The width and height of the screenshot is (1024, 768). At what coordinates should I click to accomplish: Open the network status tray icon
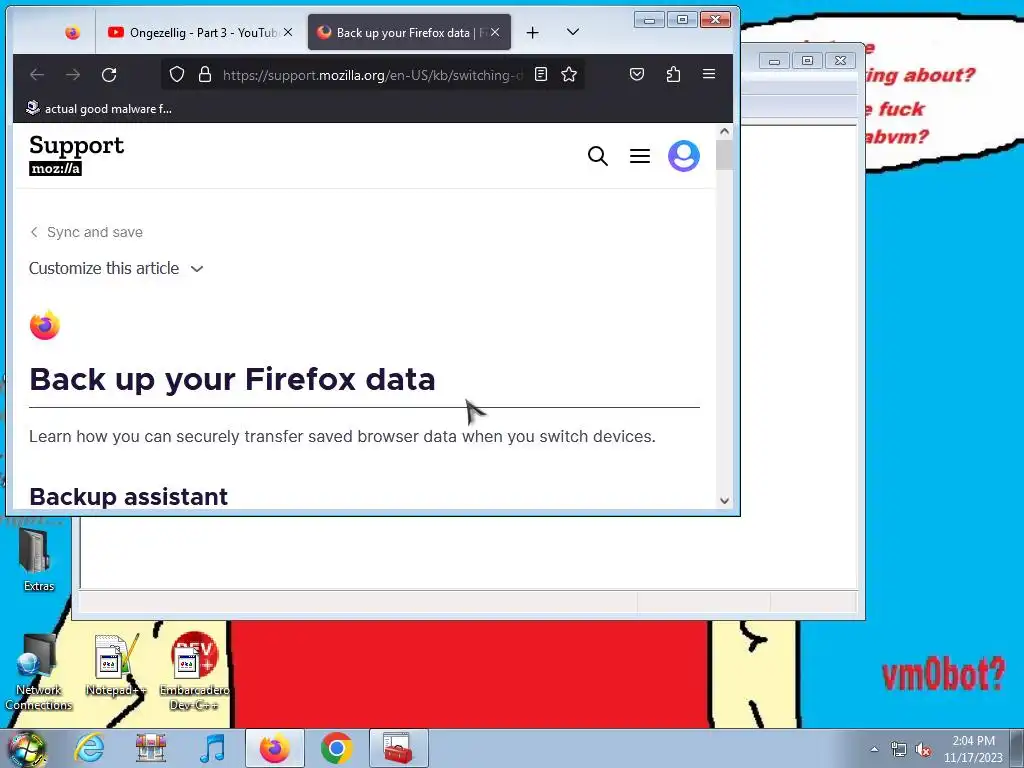pos(899,749)
